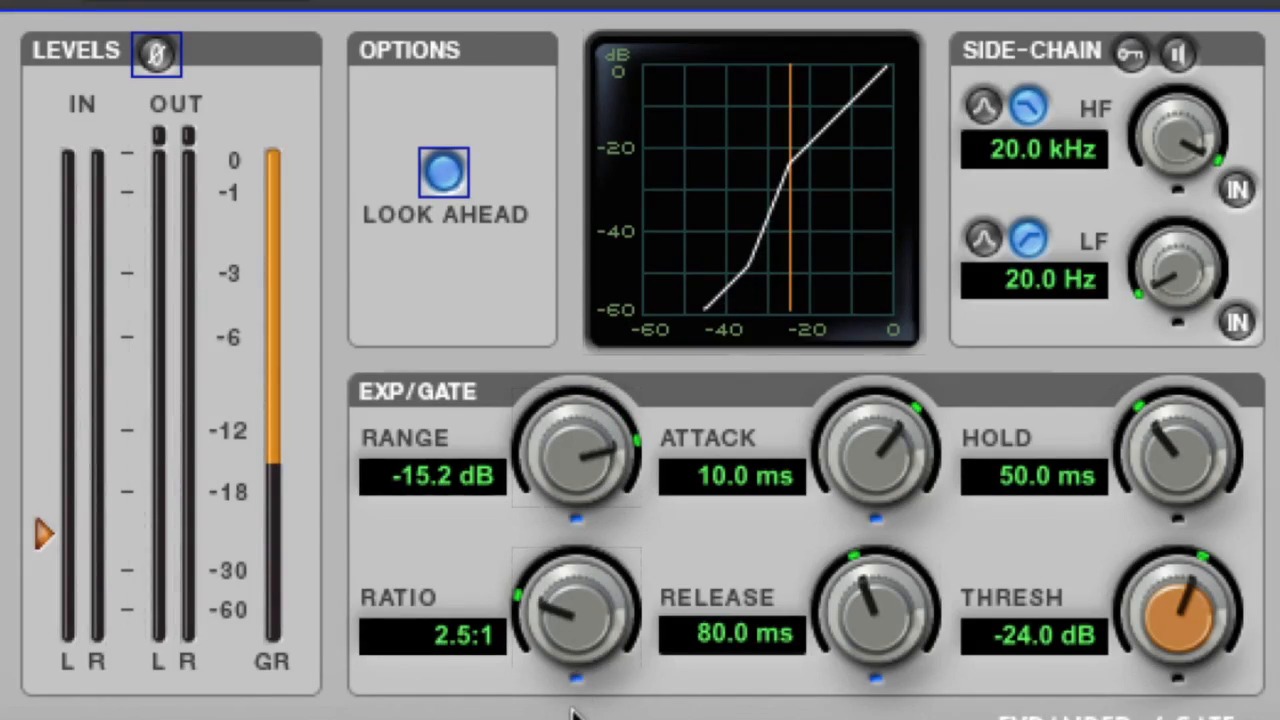Image resolution: width=1280 pixels, height=720 pixels.
Task: Click the OUT right channel meter
Action: point(188,395)
